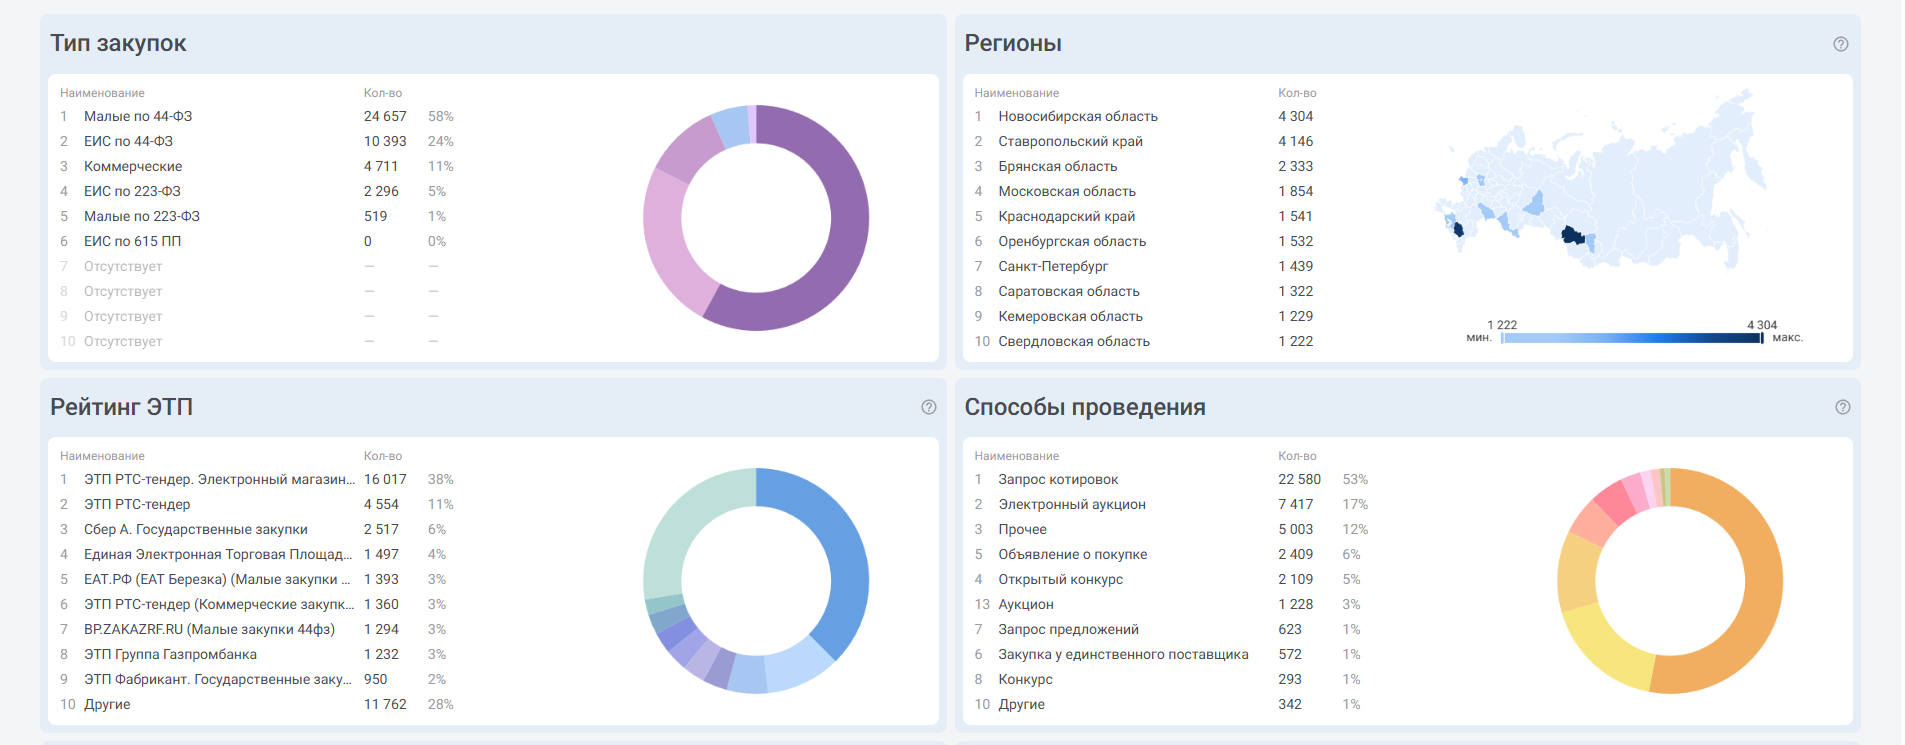Image resolution: width=1905 pixels, height=745 pixels.
Task: Sort by the Кол-во column header in Регионы
Action: coord(1296,93)
